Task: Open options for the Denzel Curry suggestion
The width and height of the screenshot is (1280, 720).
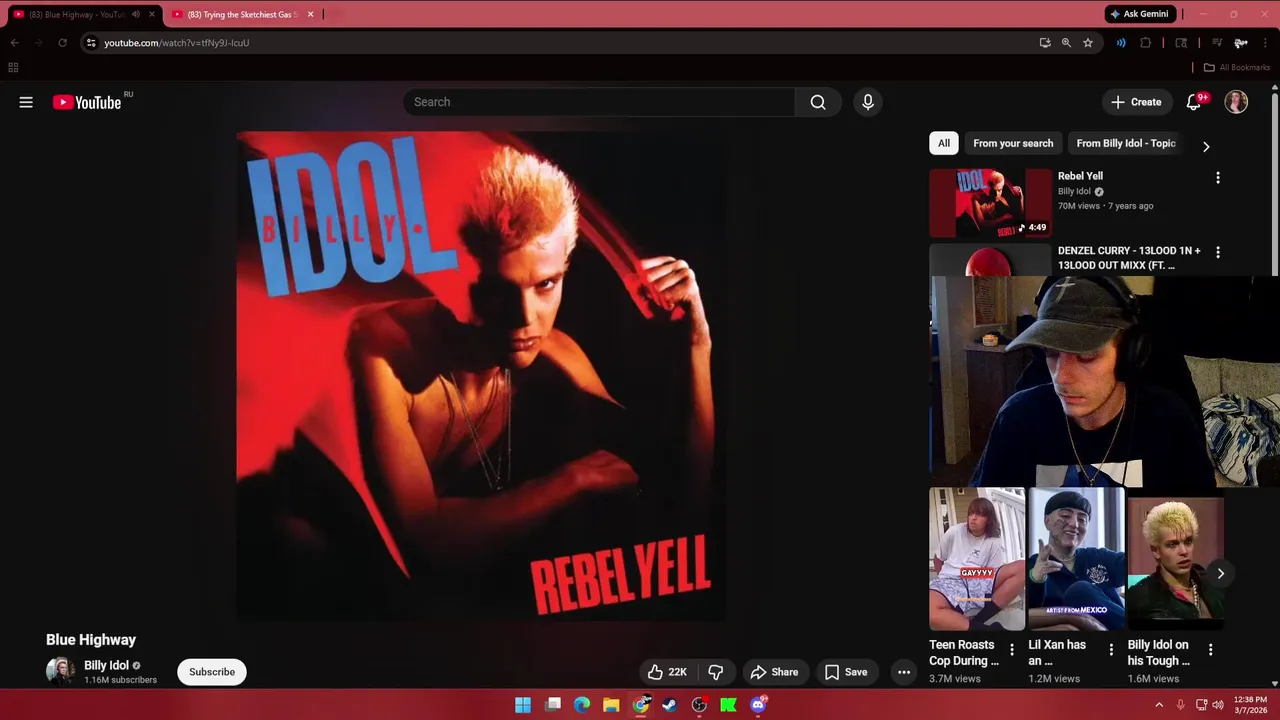Action: pyautogui.click(x=1217, y=252)
